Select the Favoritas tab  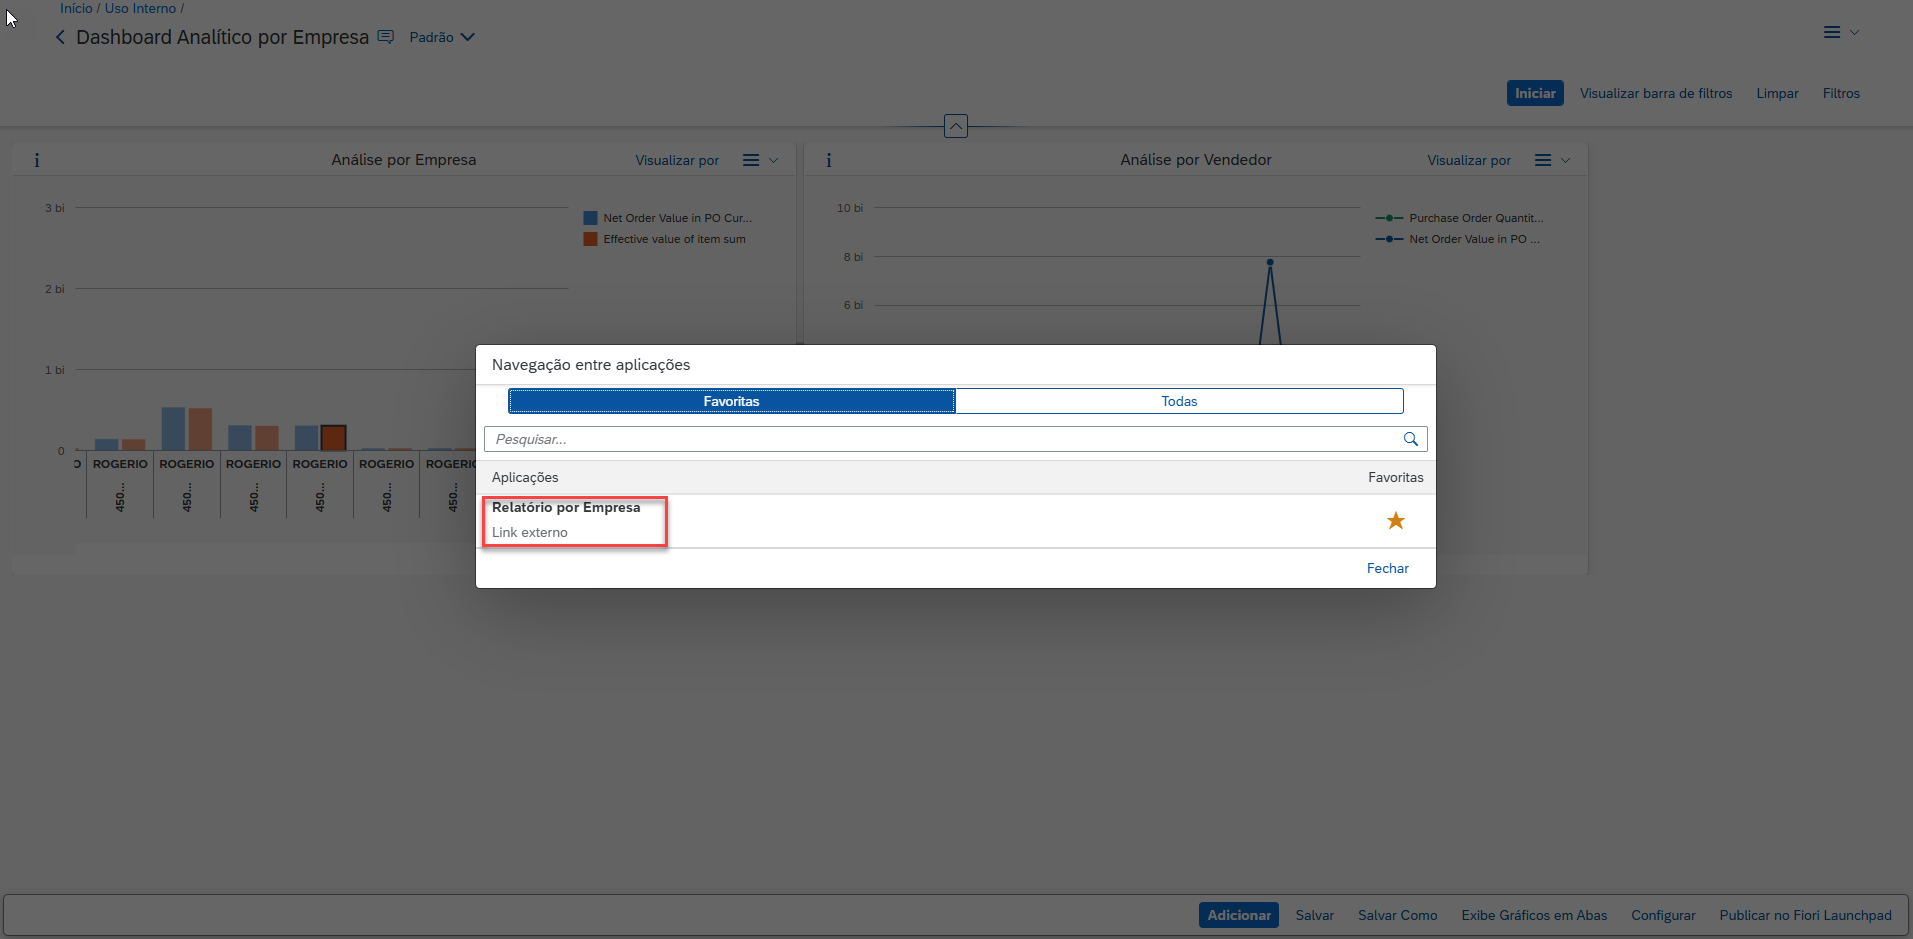pos(731,401)
